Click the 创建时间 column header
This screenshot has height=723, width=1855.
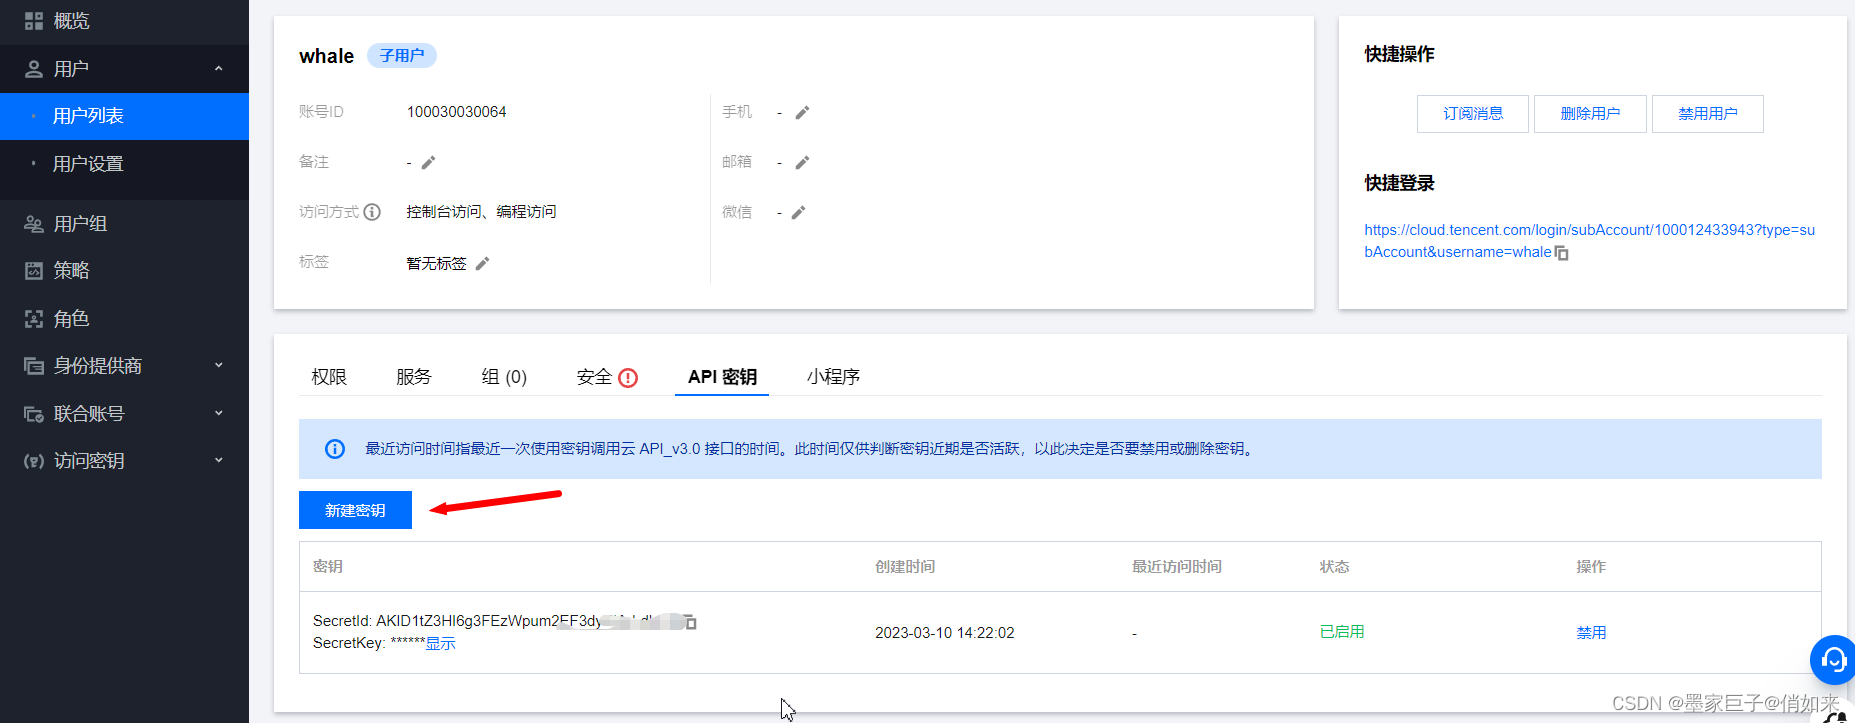pyautogui.click(x=905, y=567)
